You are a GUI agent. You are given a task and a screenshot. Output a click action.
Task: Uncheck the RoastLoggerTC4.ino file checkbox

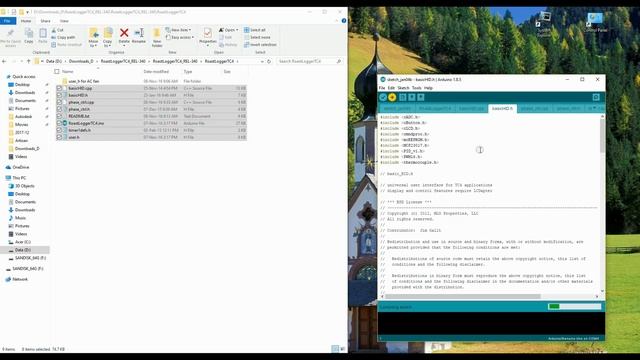click(59, 123)
